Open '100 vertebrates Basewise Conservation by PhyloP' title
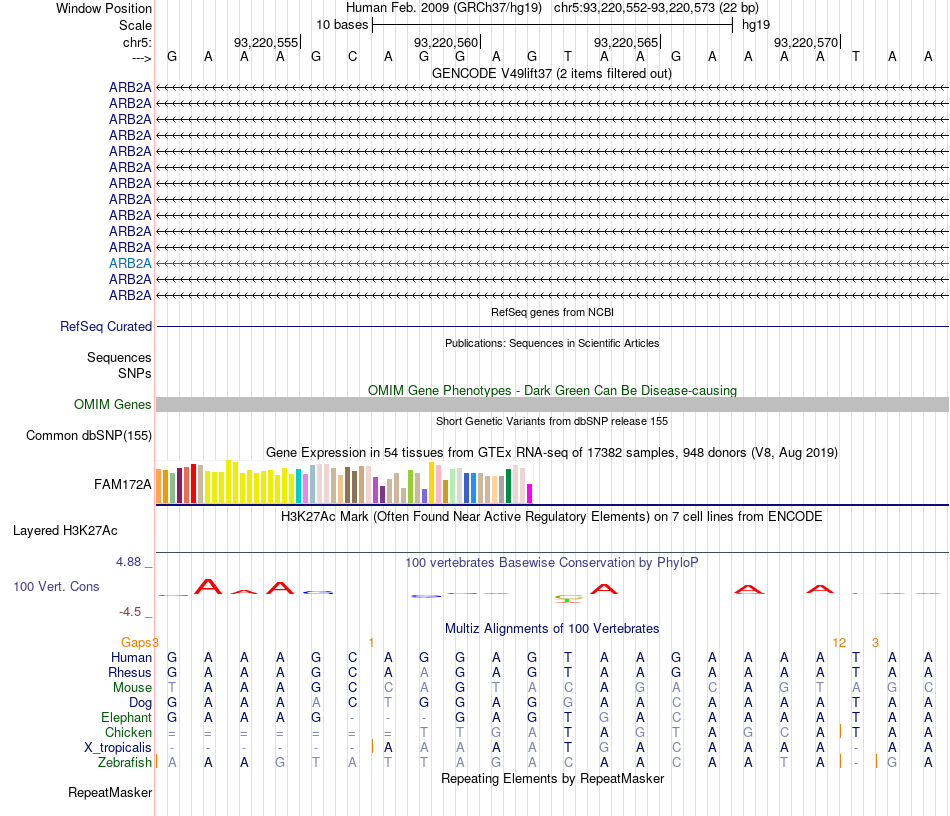The image size is (950, 816). pos(552,563)
